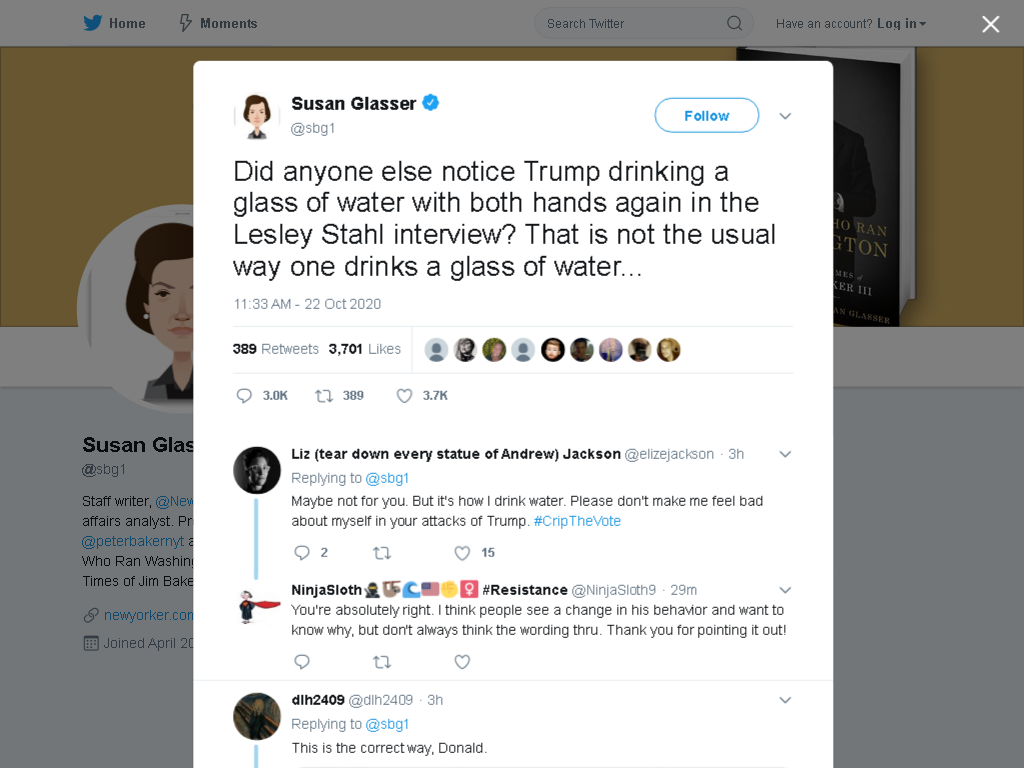
Task: Retweet Liz Jackson's reply
Action: (x=381, y=553)
